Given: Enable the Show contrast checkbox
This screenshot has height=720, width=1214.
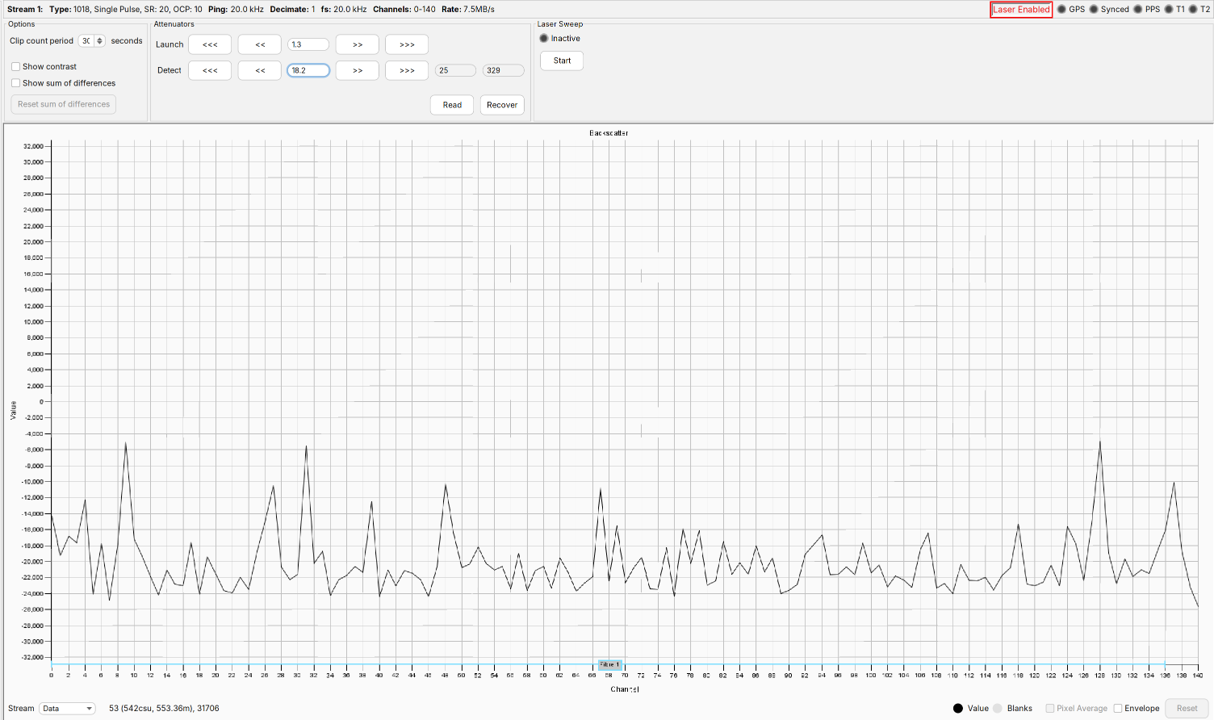Looking at the screenshot, I should click(15, 65).
